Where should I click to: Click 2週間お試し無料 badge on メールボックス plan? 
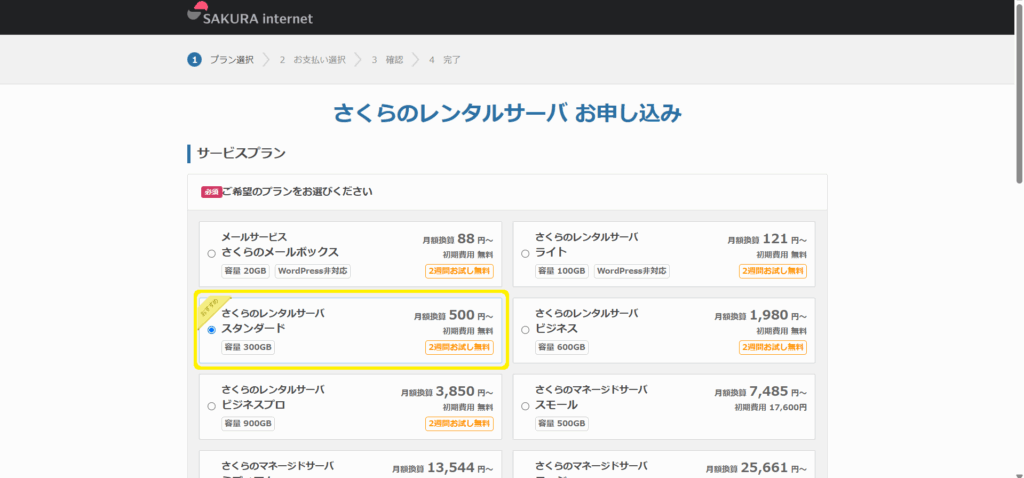pyautogui.click(x=459, y=271)
